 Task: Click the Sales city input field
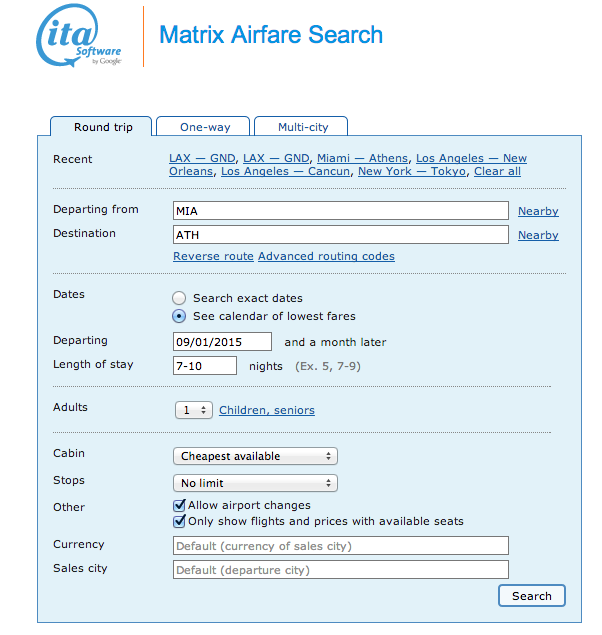point(340,569)
